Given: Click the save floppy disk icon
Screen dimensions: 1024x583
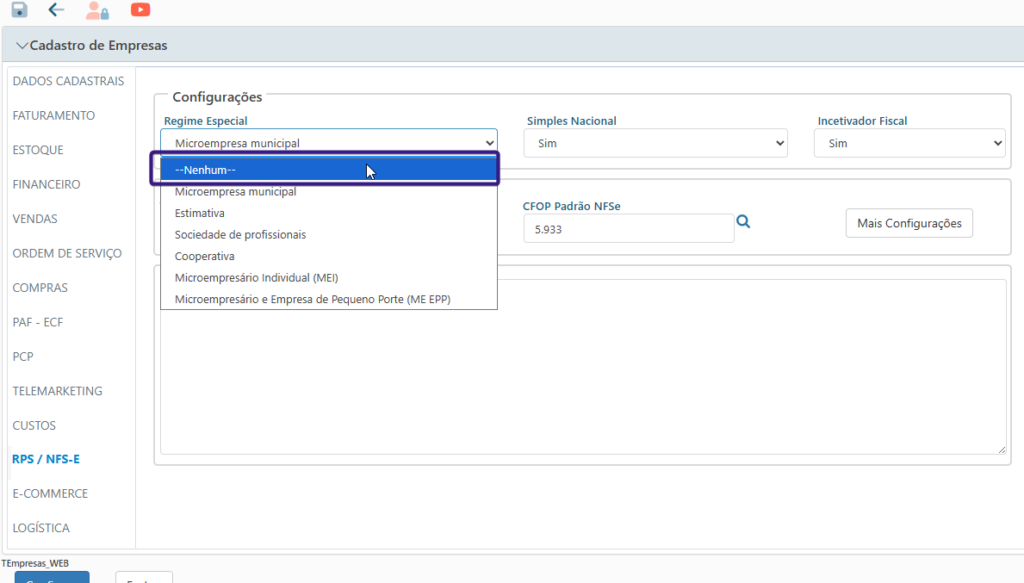Looking at the screenshot, I should click(x=19, y=10).
